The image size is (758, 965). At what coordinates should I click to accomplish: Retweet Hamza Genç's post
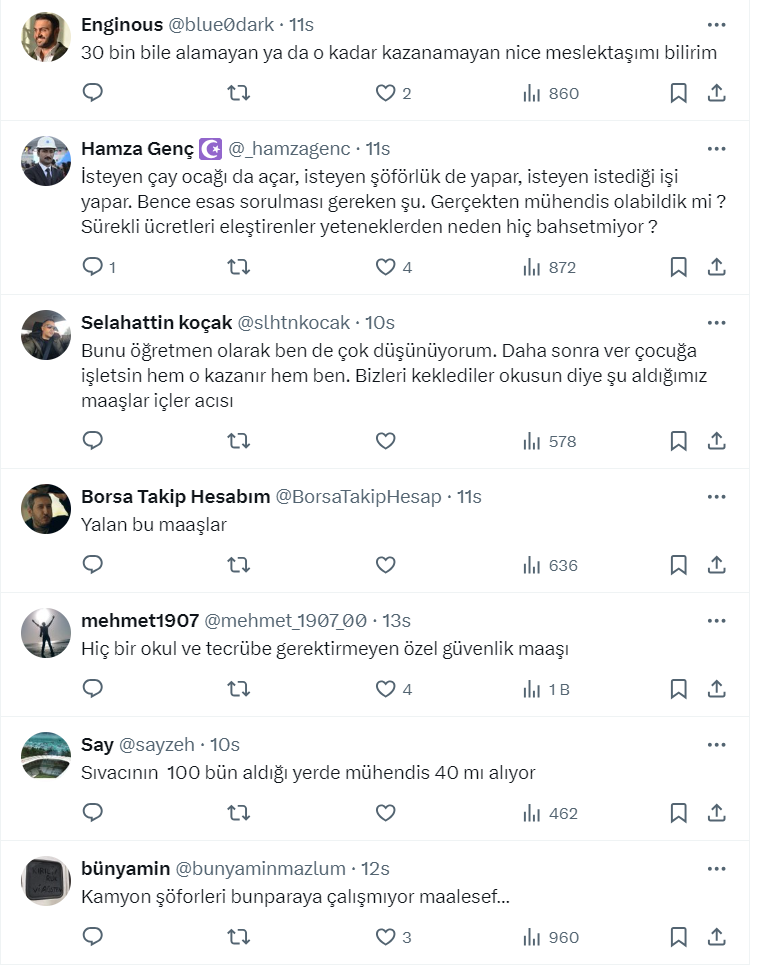click(x=239, y=267)
